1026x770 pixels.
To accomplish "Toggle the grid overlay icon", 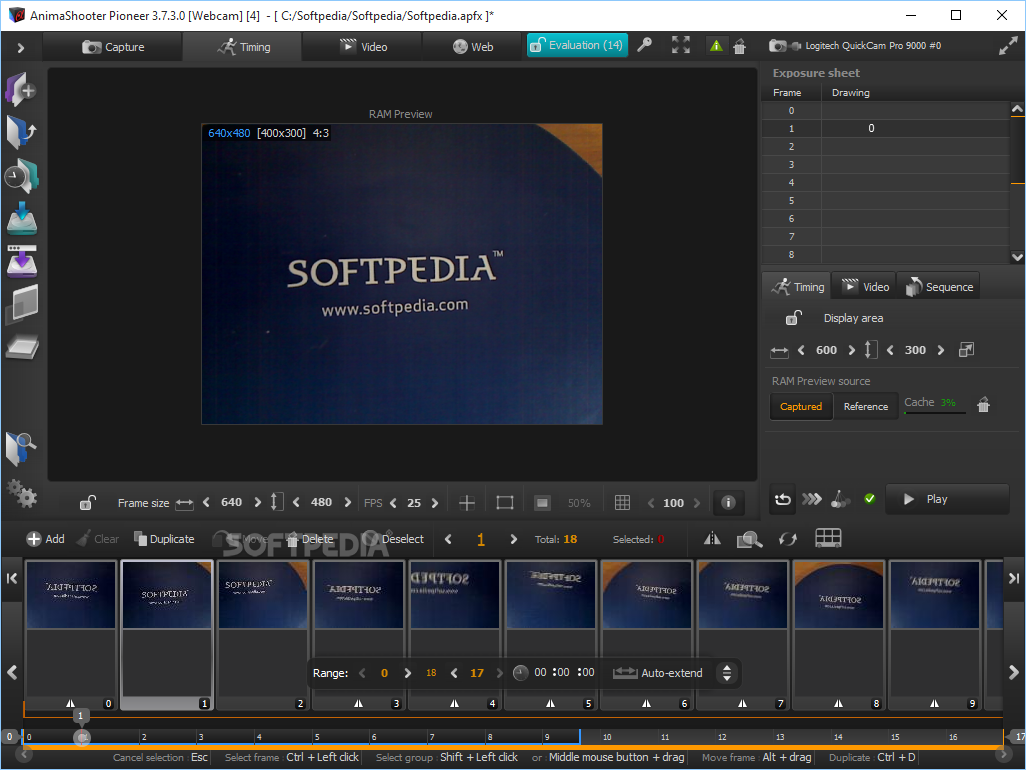I will coord(622,502).
